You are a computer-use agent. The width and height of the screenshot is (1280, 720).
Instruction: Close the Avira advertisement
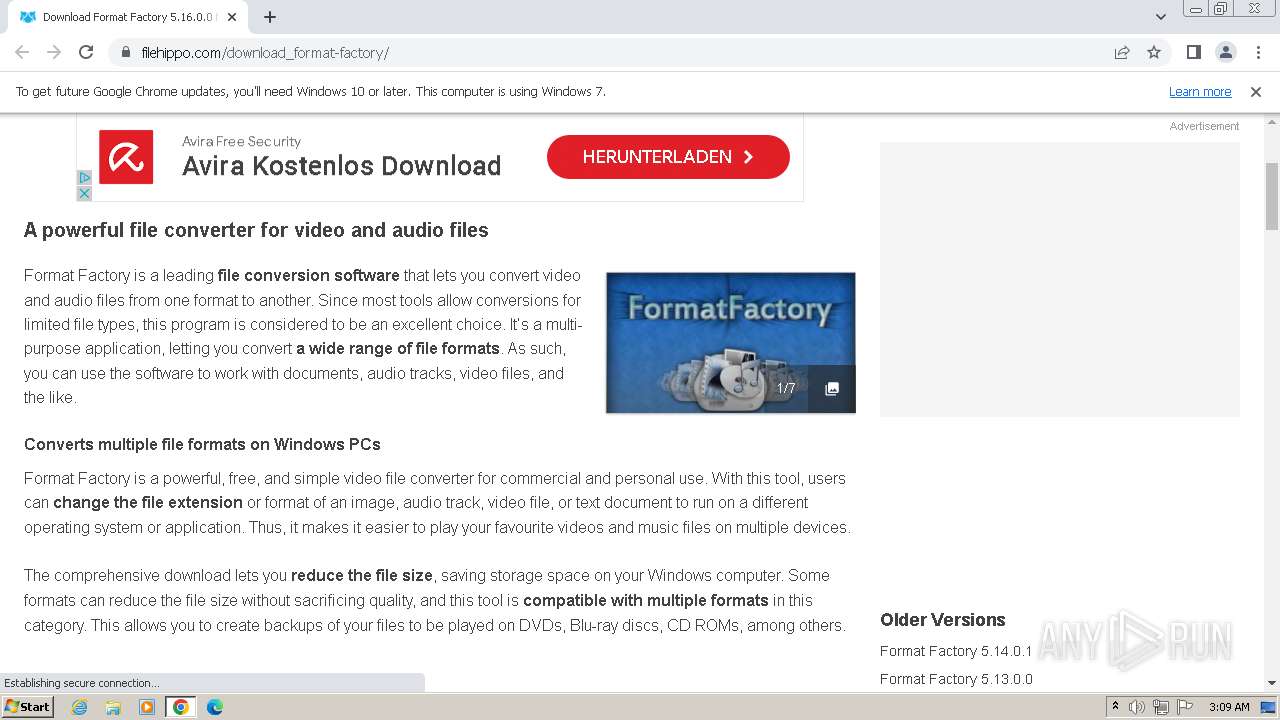(84, 193)
